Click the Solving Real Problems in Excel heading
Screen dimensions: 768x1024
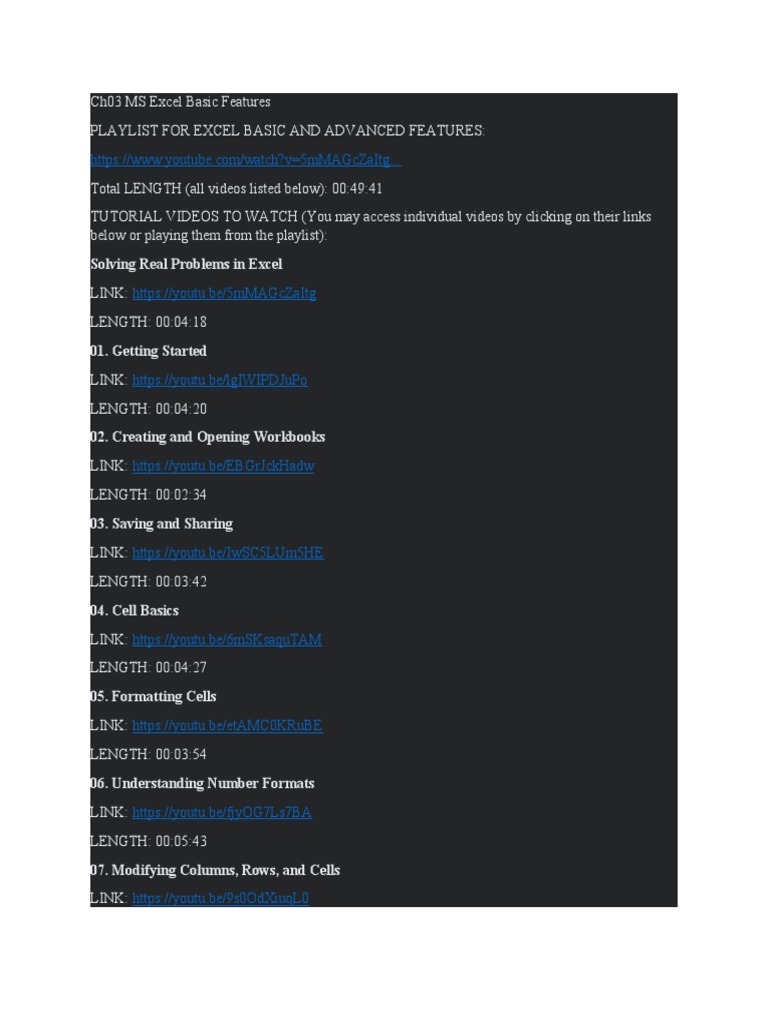coord(186,264)
